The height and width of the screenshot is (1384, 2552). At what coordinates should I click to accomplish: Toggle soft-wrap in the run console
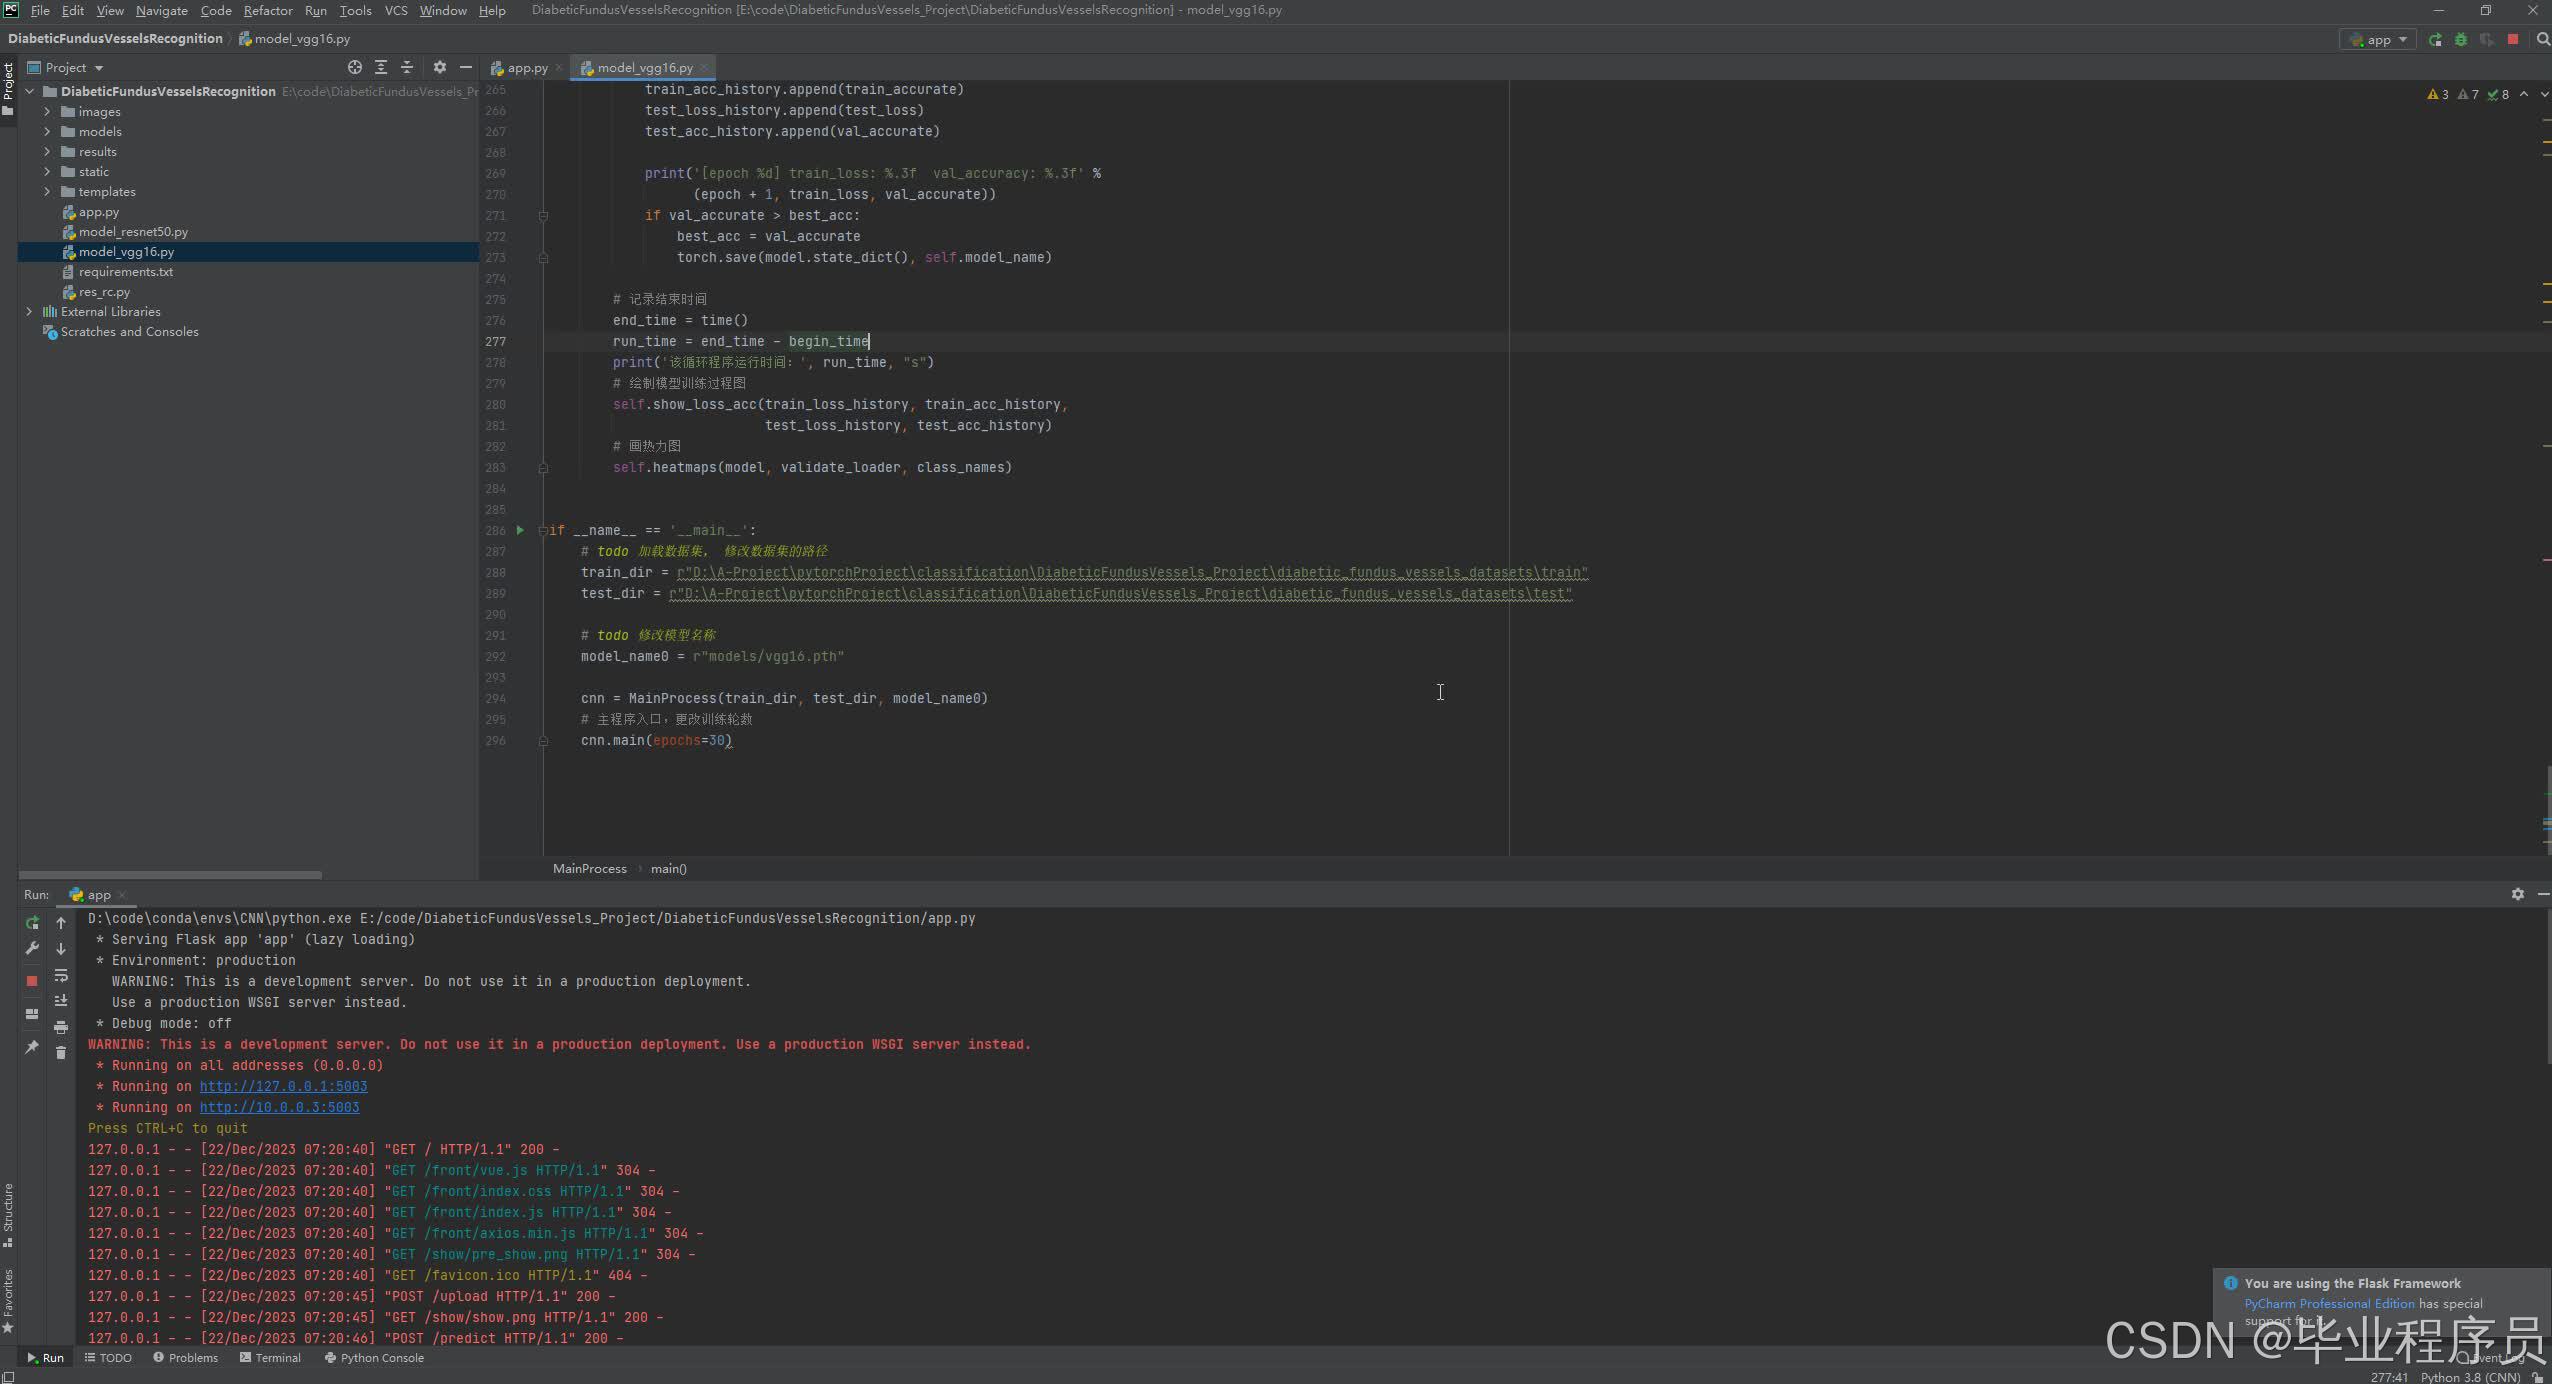tap(61, 975)
